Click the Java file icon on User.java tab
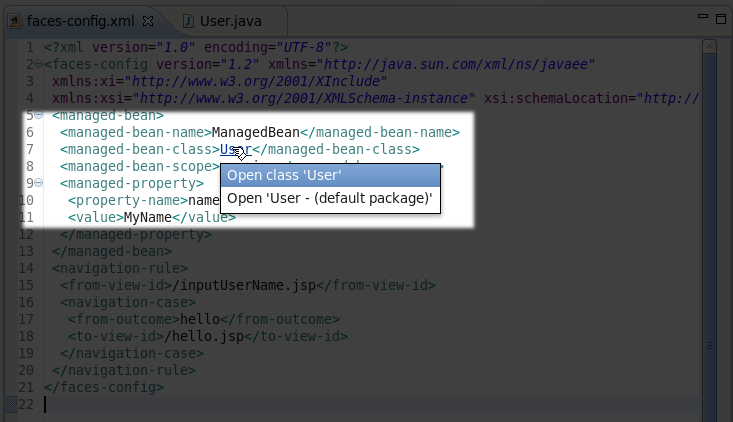 click(x=188, y=20)
